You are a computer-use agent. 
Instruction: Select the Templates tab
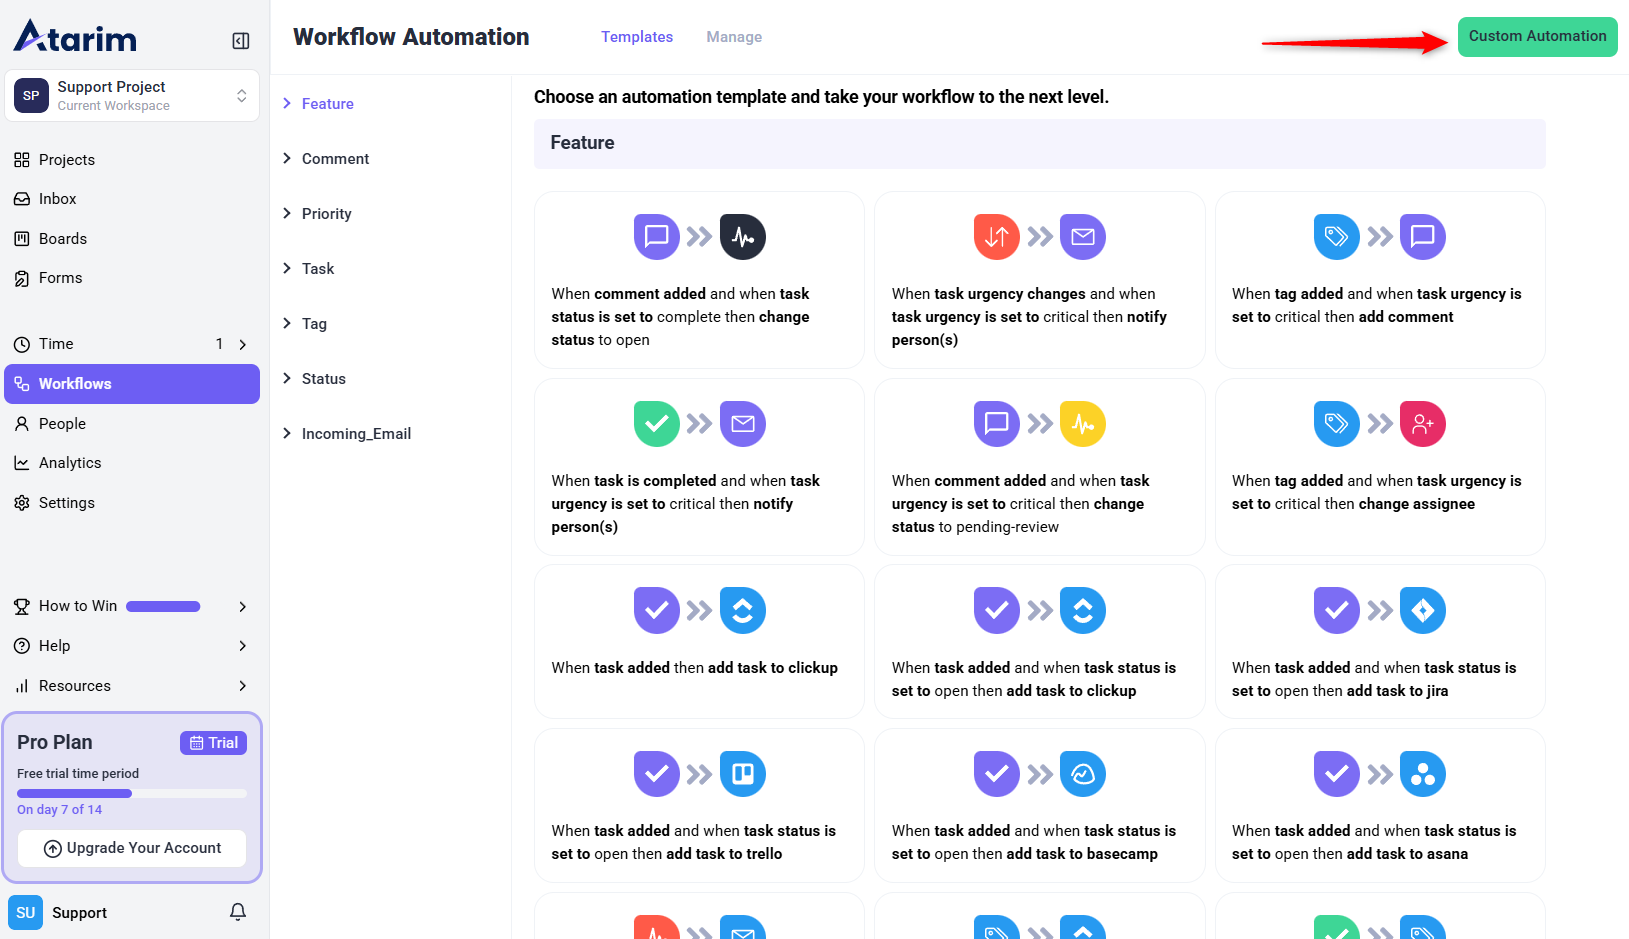pyautogui.click(x=636, y=37)
